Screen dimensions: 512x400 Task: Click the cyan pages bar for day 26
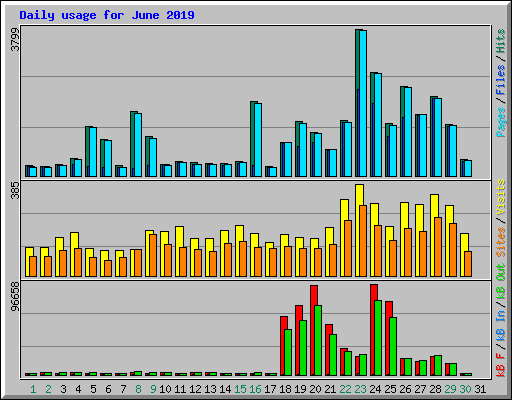point(408,132)
